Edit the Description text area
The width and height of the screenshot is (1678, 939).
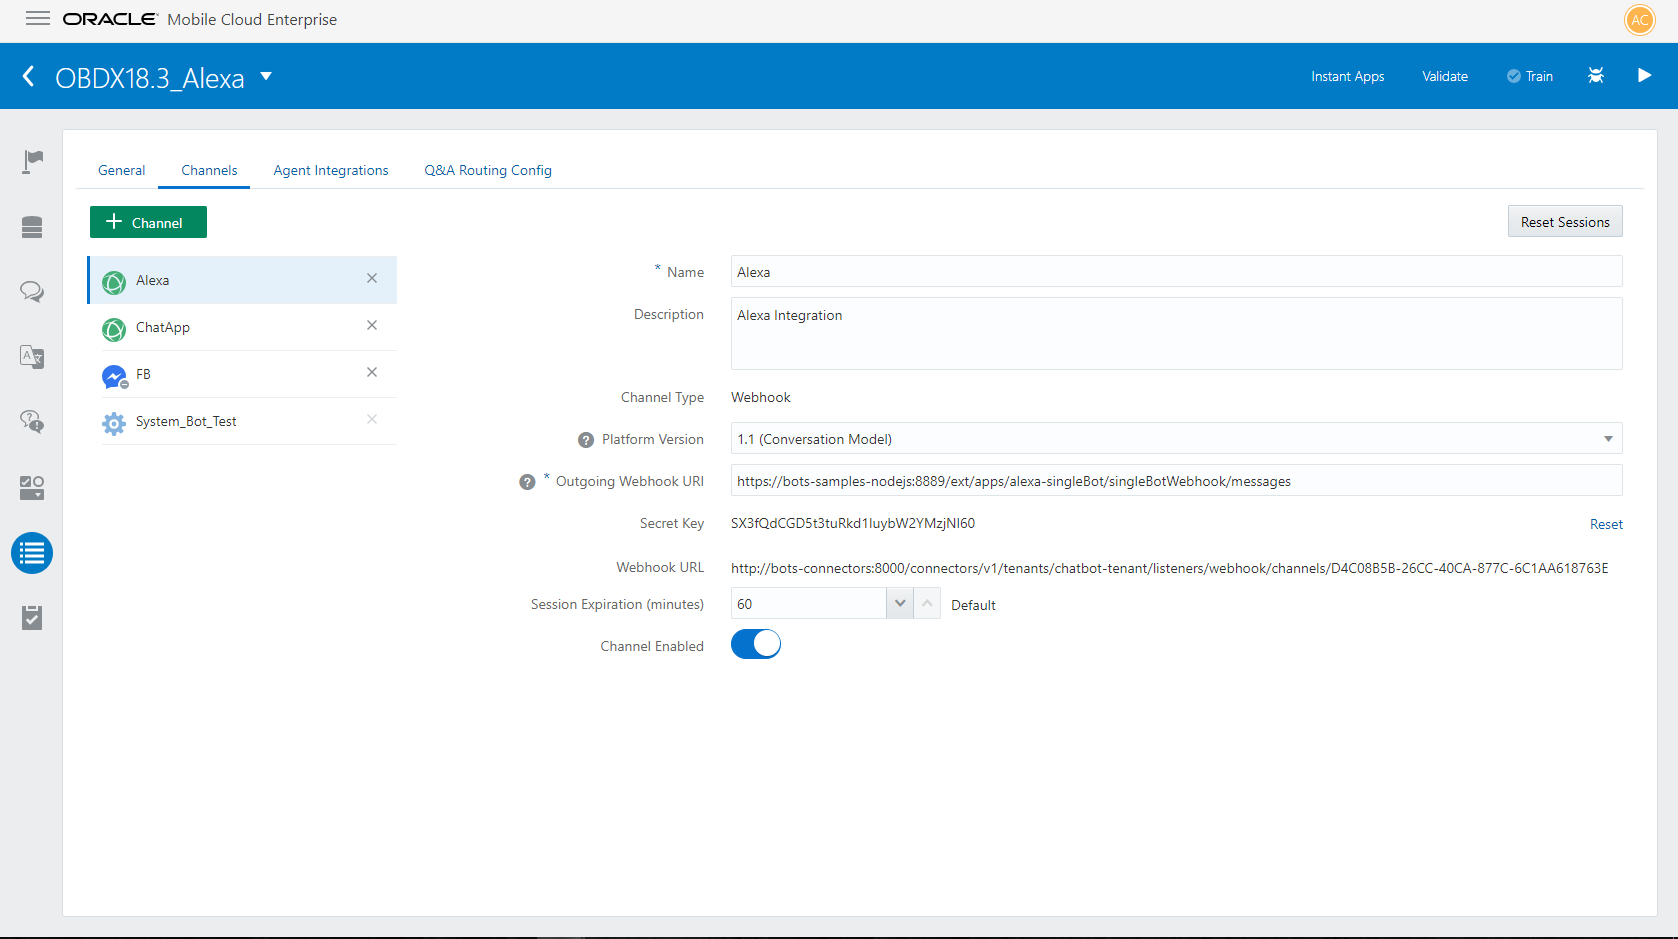pyautogui.click(x=1176, y=334)
